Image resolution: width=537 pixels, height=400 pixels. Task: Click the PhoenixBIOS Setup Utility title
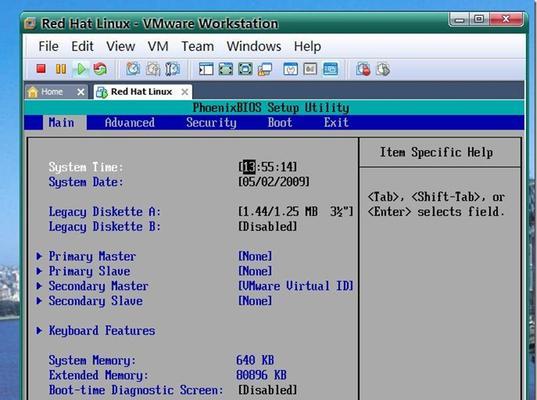271,108
